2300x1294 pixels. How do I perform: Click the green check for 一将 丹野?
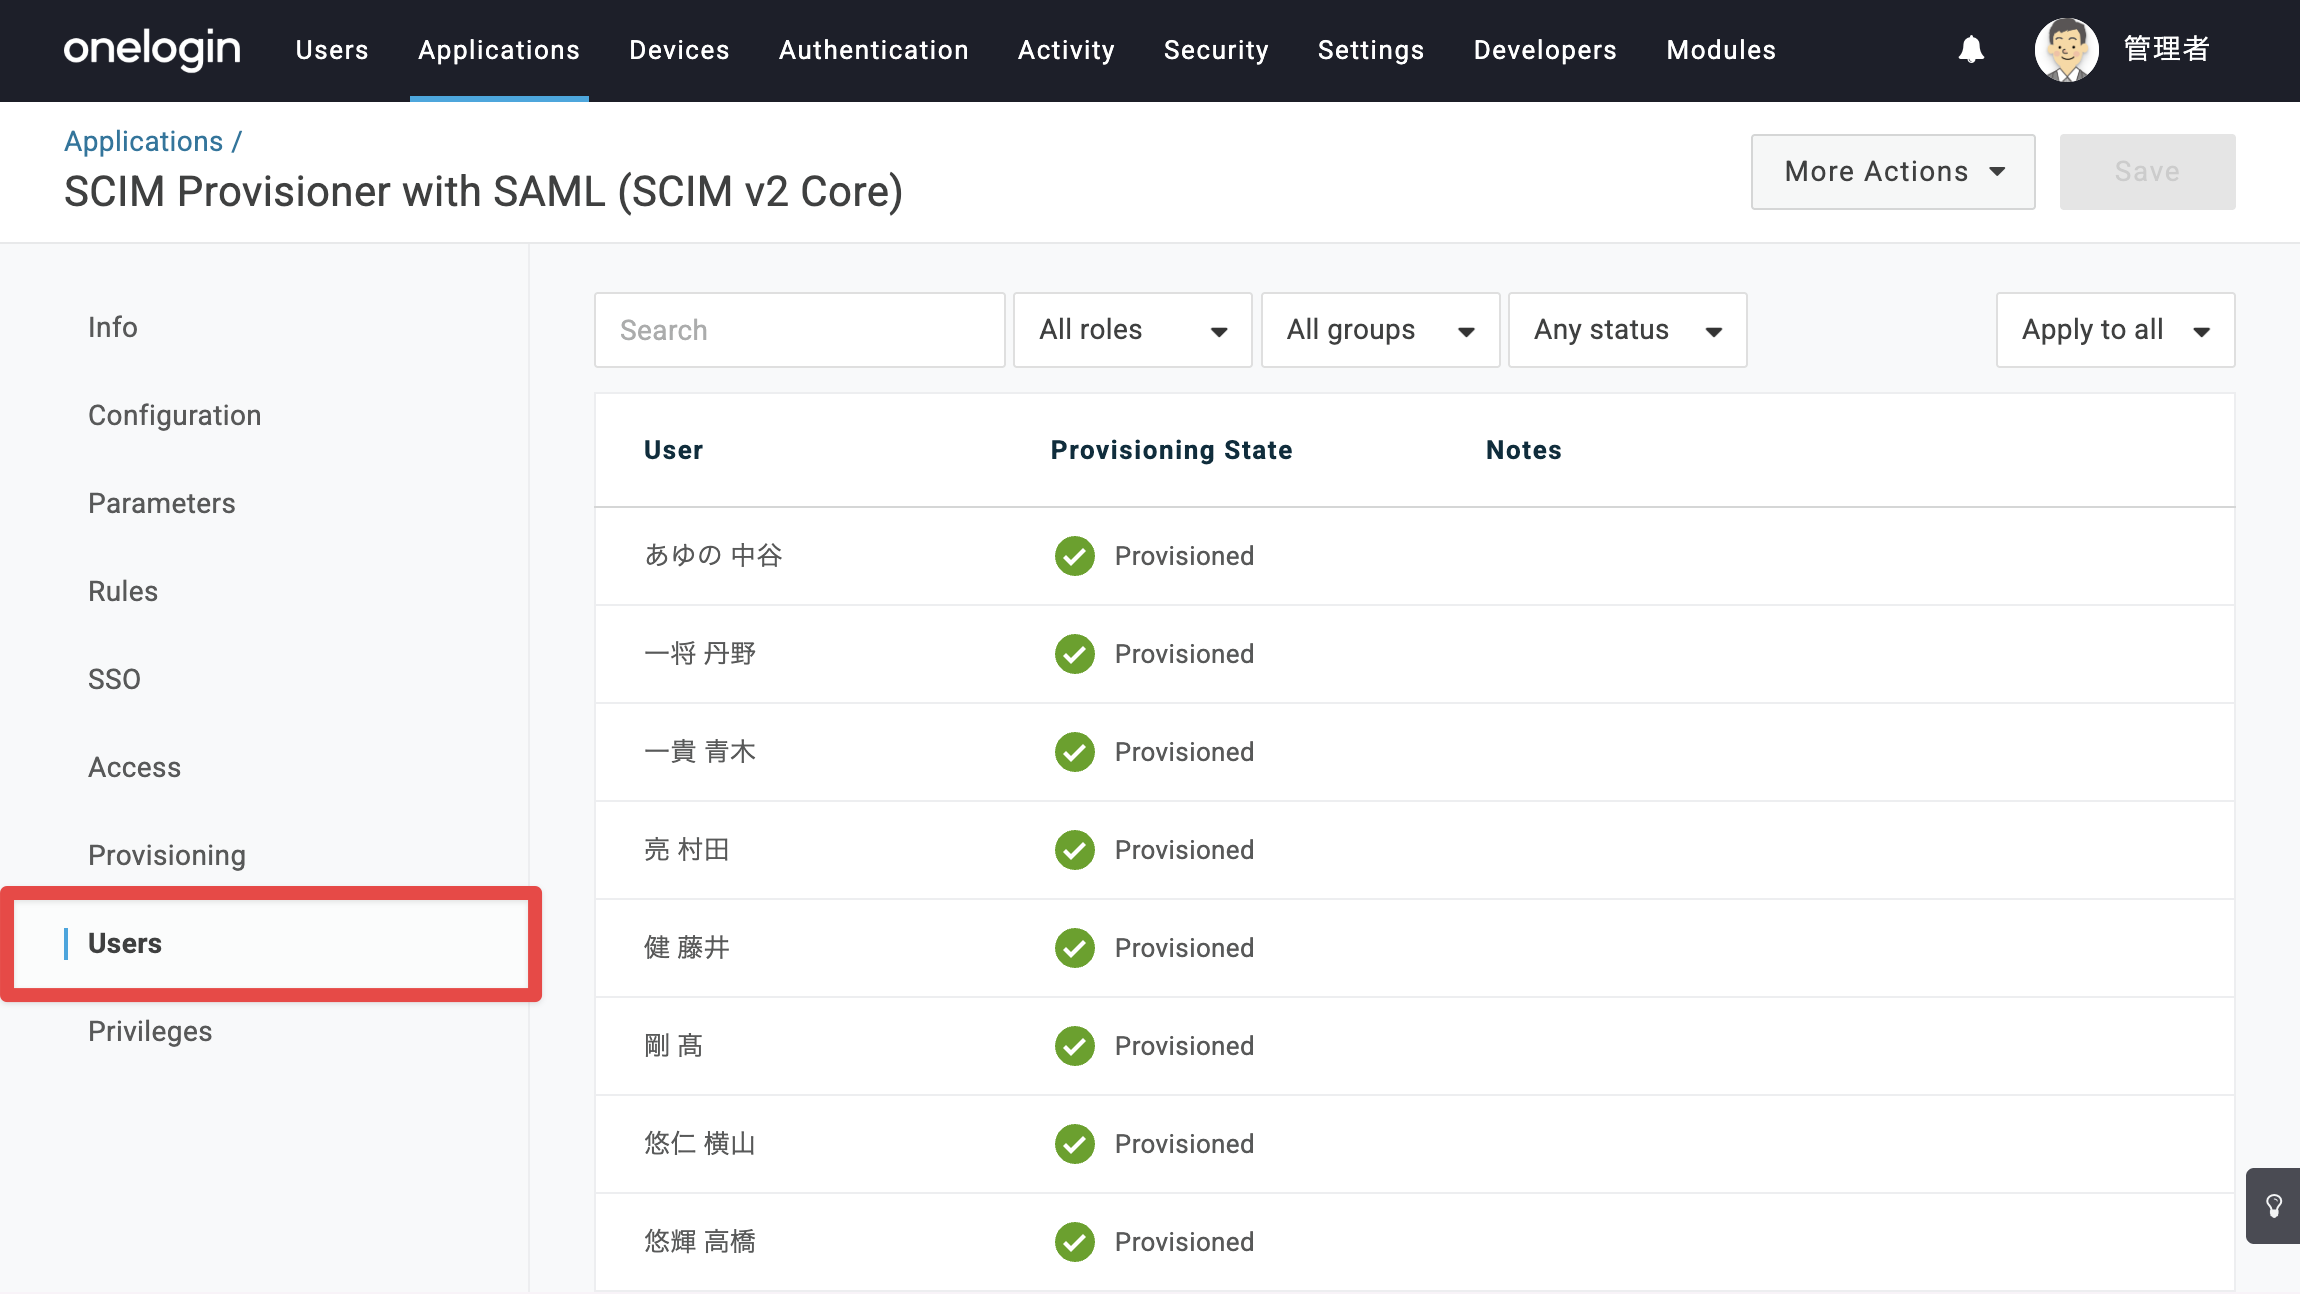coord(1075,654)
